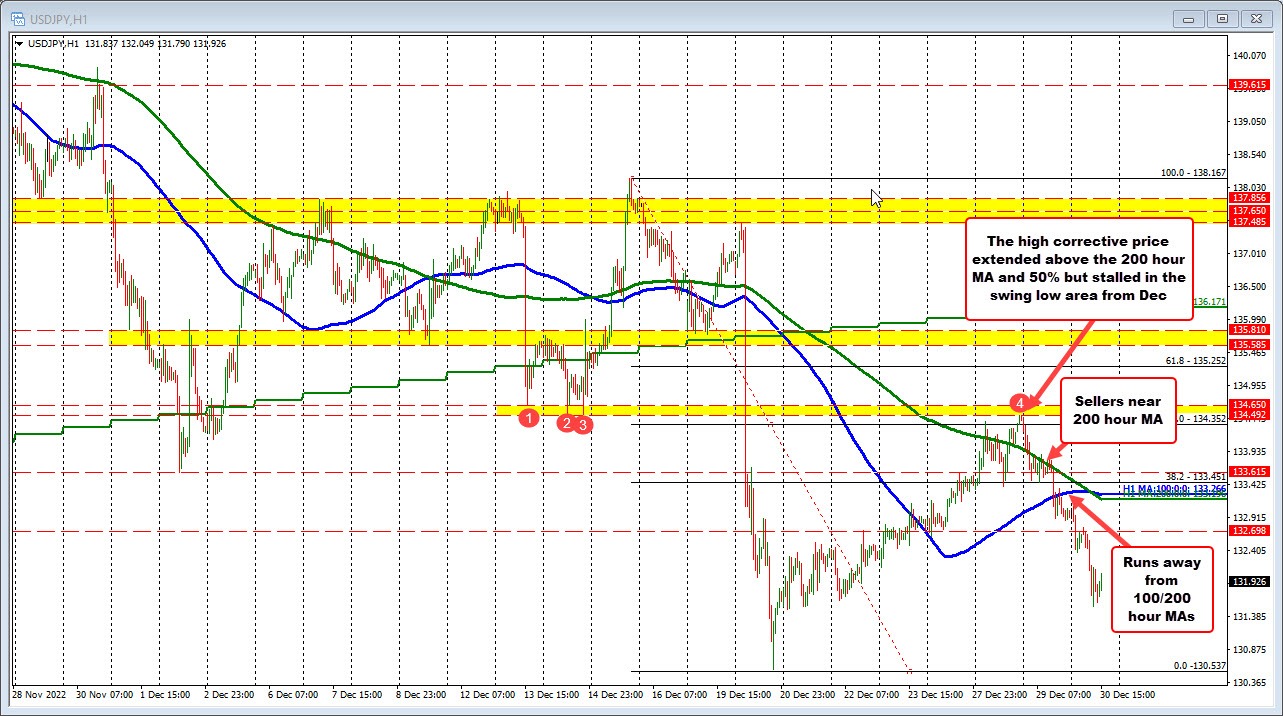
Task: Click the red 134.650 price level label
Action: 1248,404
